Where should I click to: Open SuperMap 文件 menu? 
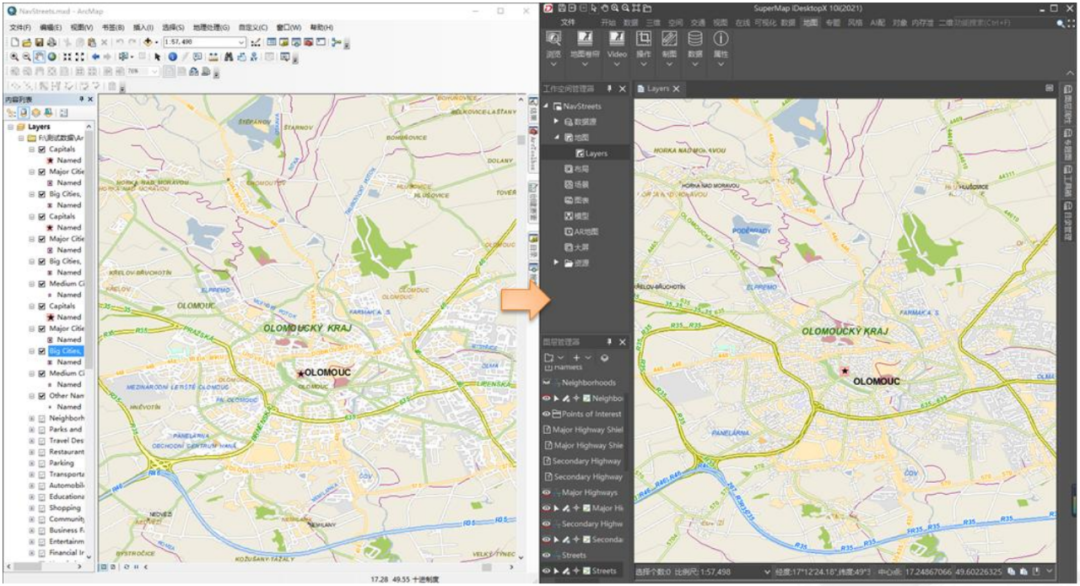tap(568, 23)
